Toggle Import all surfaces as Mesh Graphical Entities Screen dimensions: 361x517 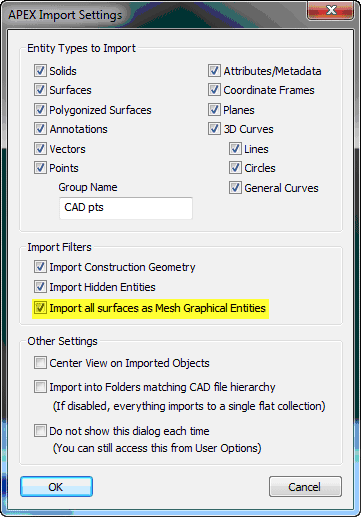pos(40,308)
